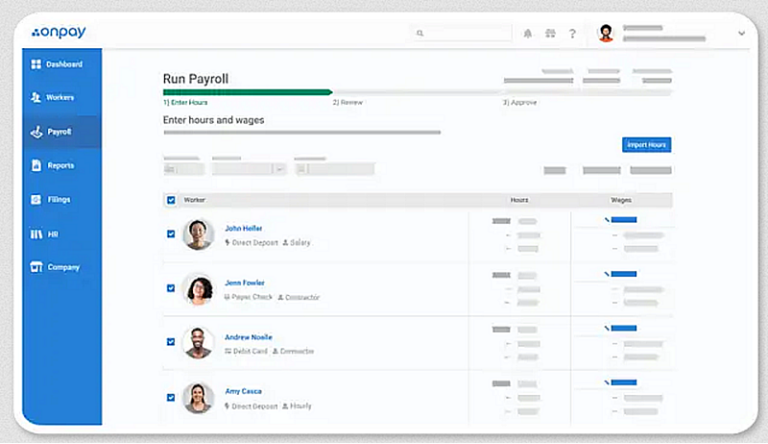The height and width of the screenshot is (444, 768).
Task: Open Amy Casca's profile link
Action: coord(243,391)
